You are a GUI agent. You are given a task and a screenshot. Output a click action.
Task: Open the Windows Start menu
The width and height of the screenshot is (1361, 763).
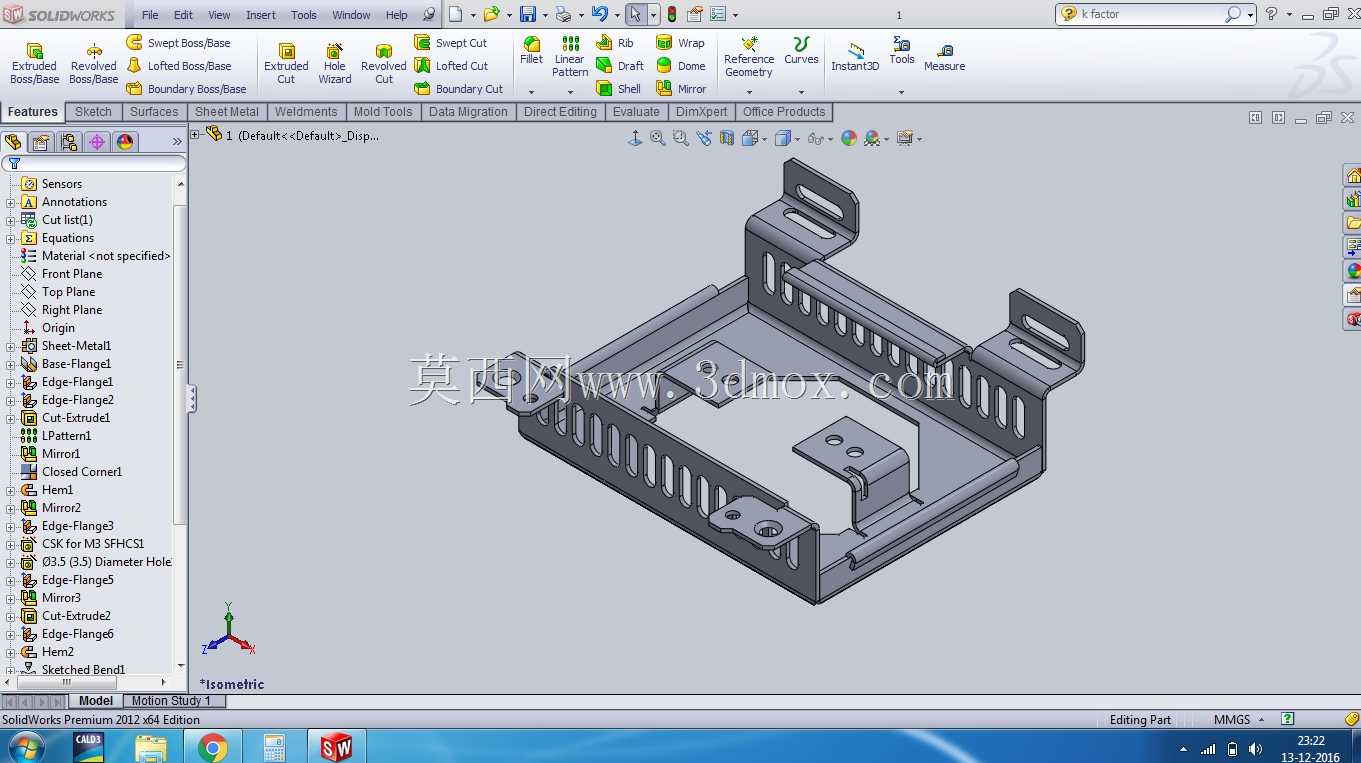25,747
